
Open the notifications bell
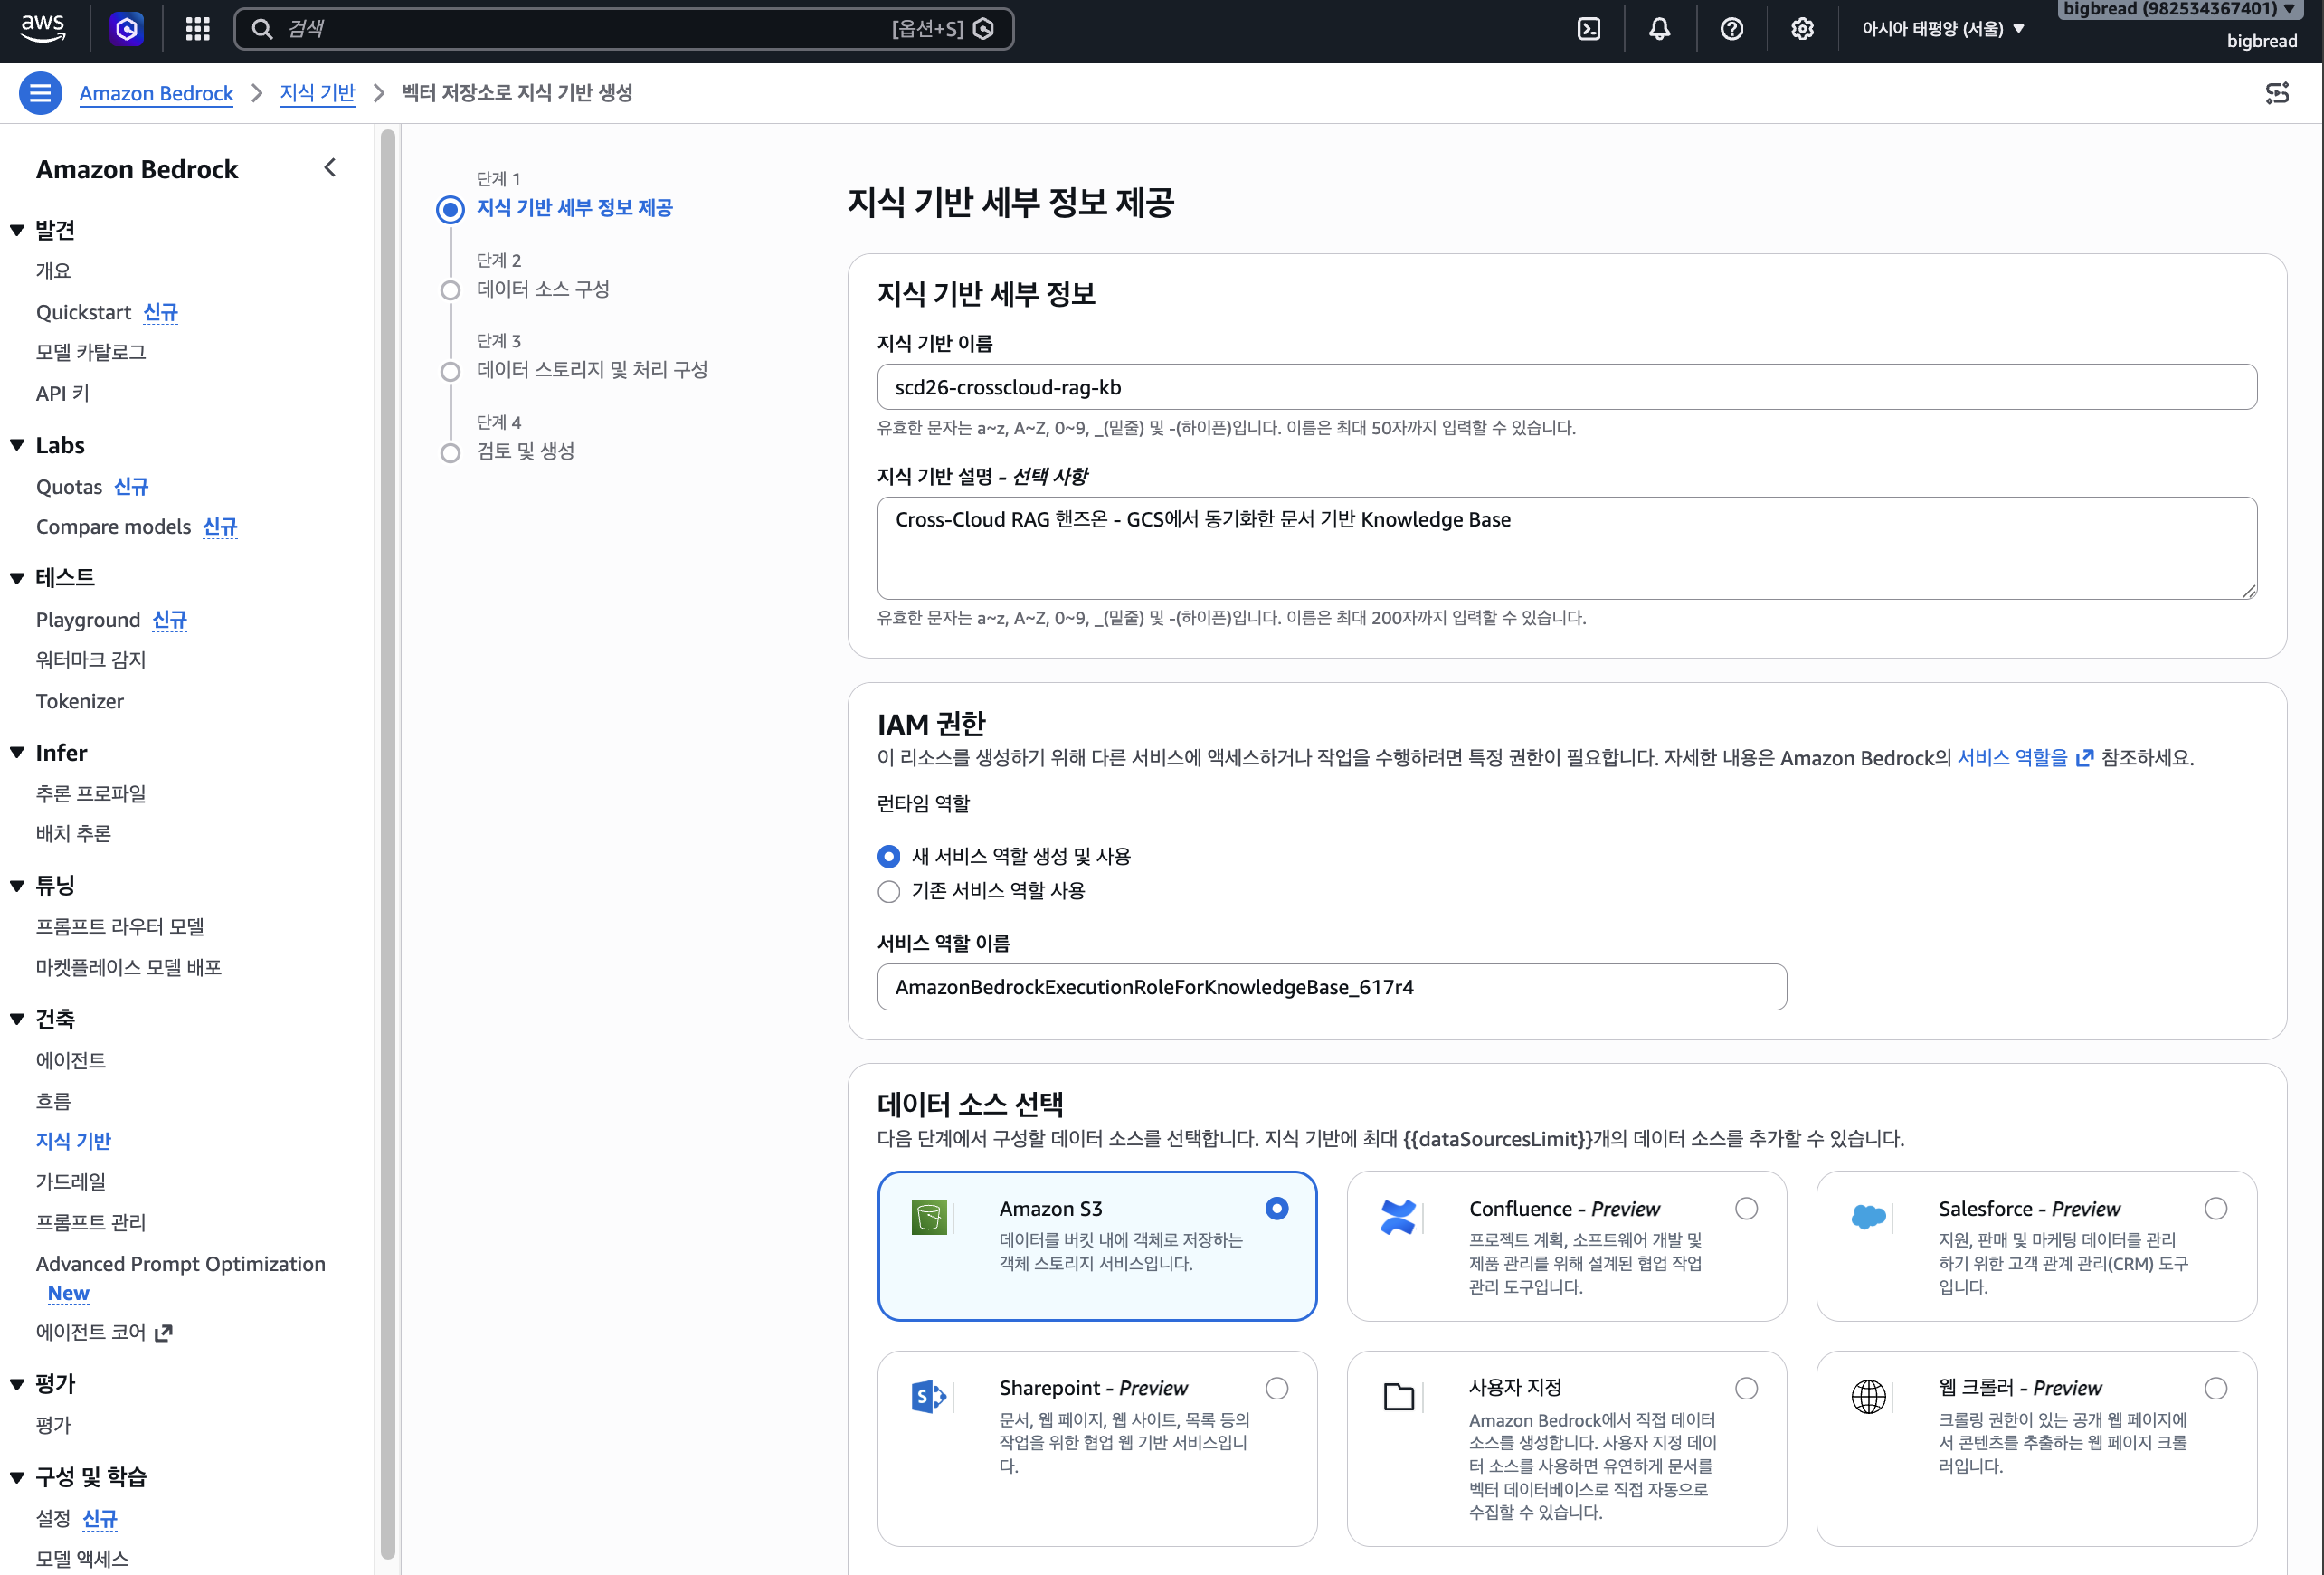(x=1660, y=29)
